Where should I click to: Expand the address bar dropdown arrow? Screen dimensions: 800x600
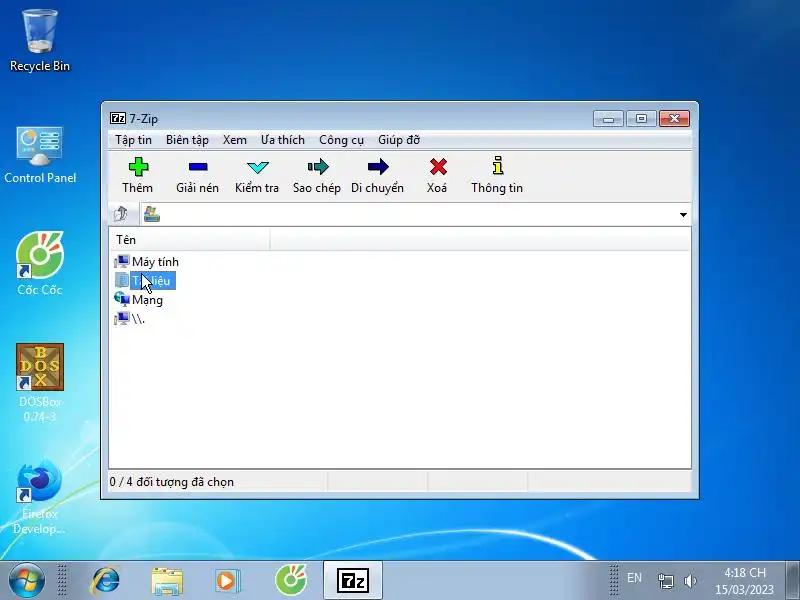point(683,215)
